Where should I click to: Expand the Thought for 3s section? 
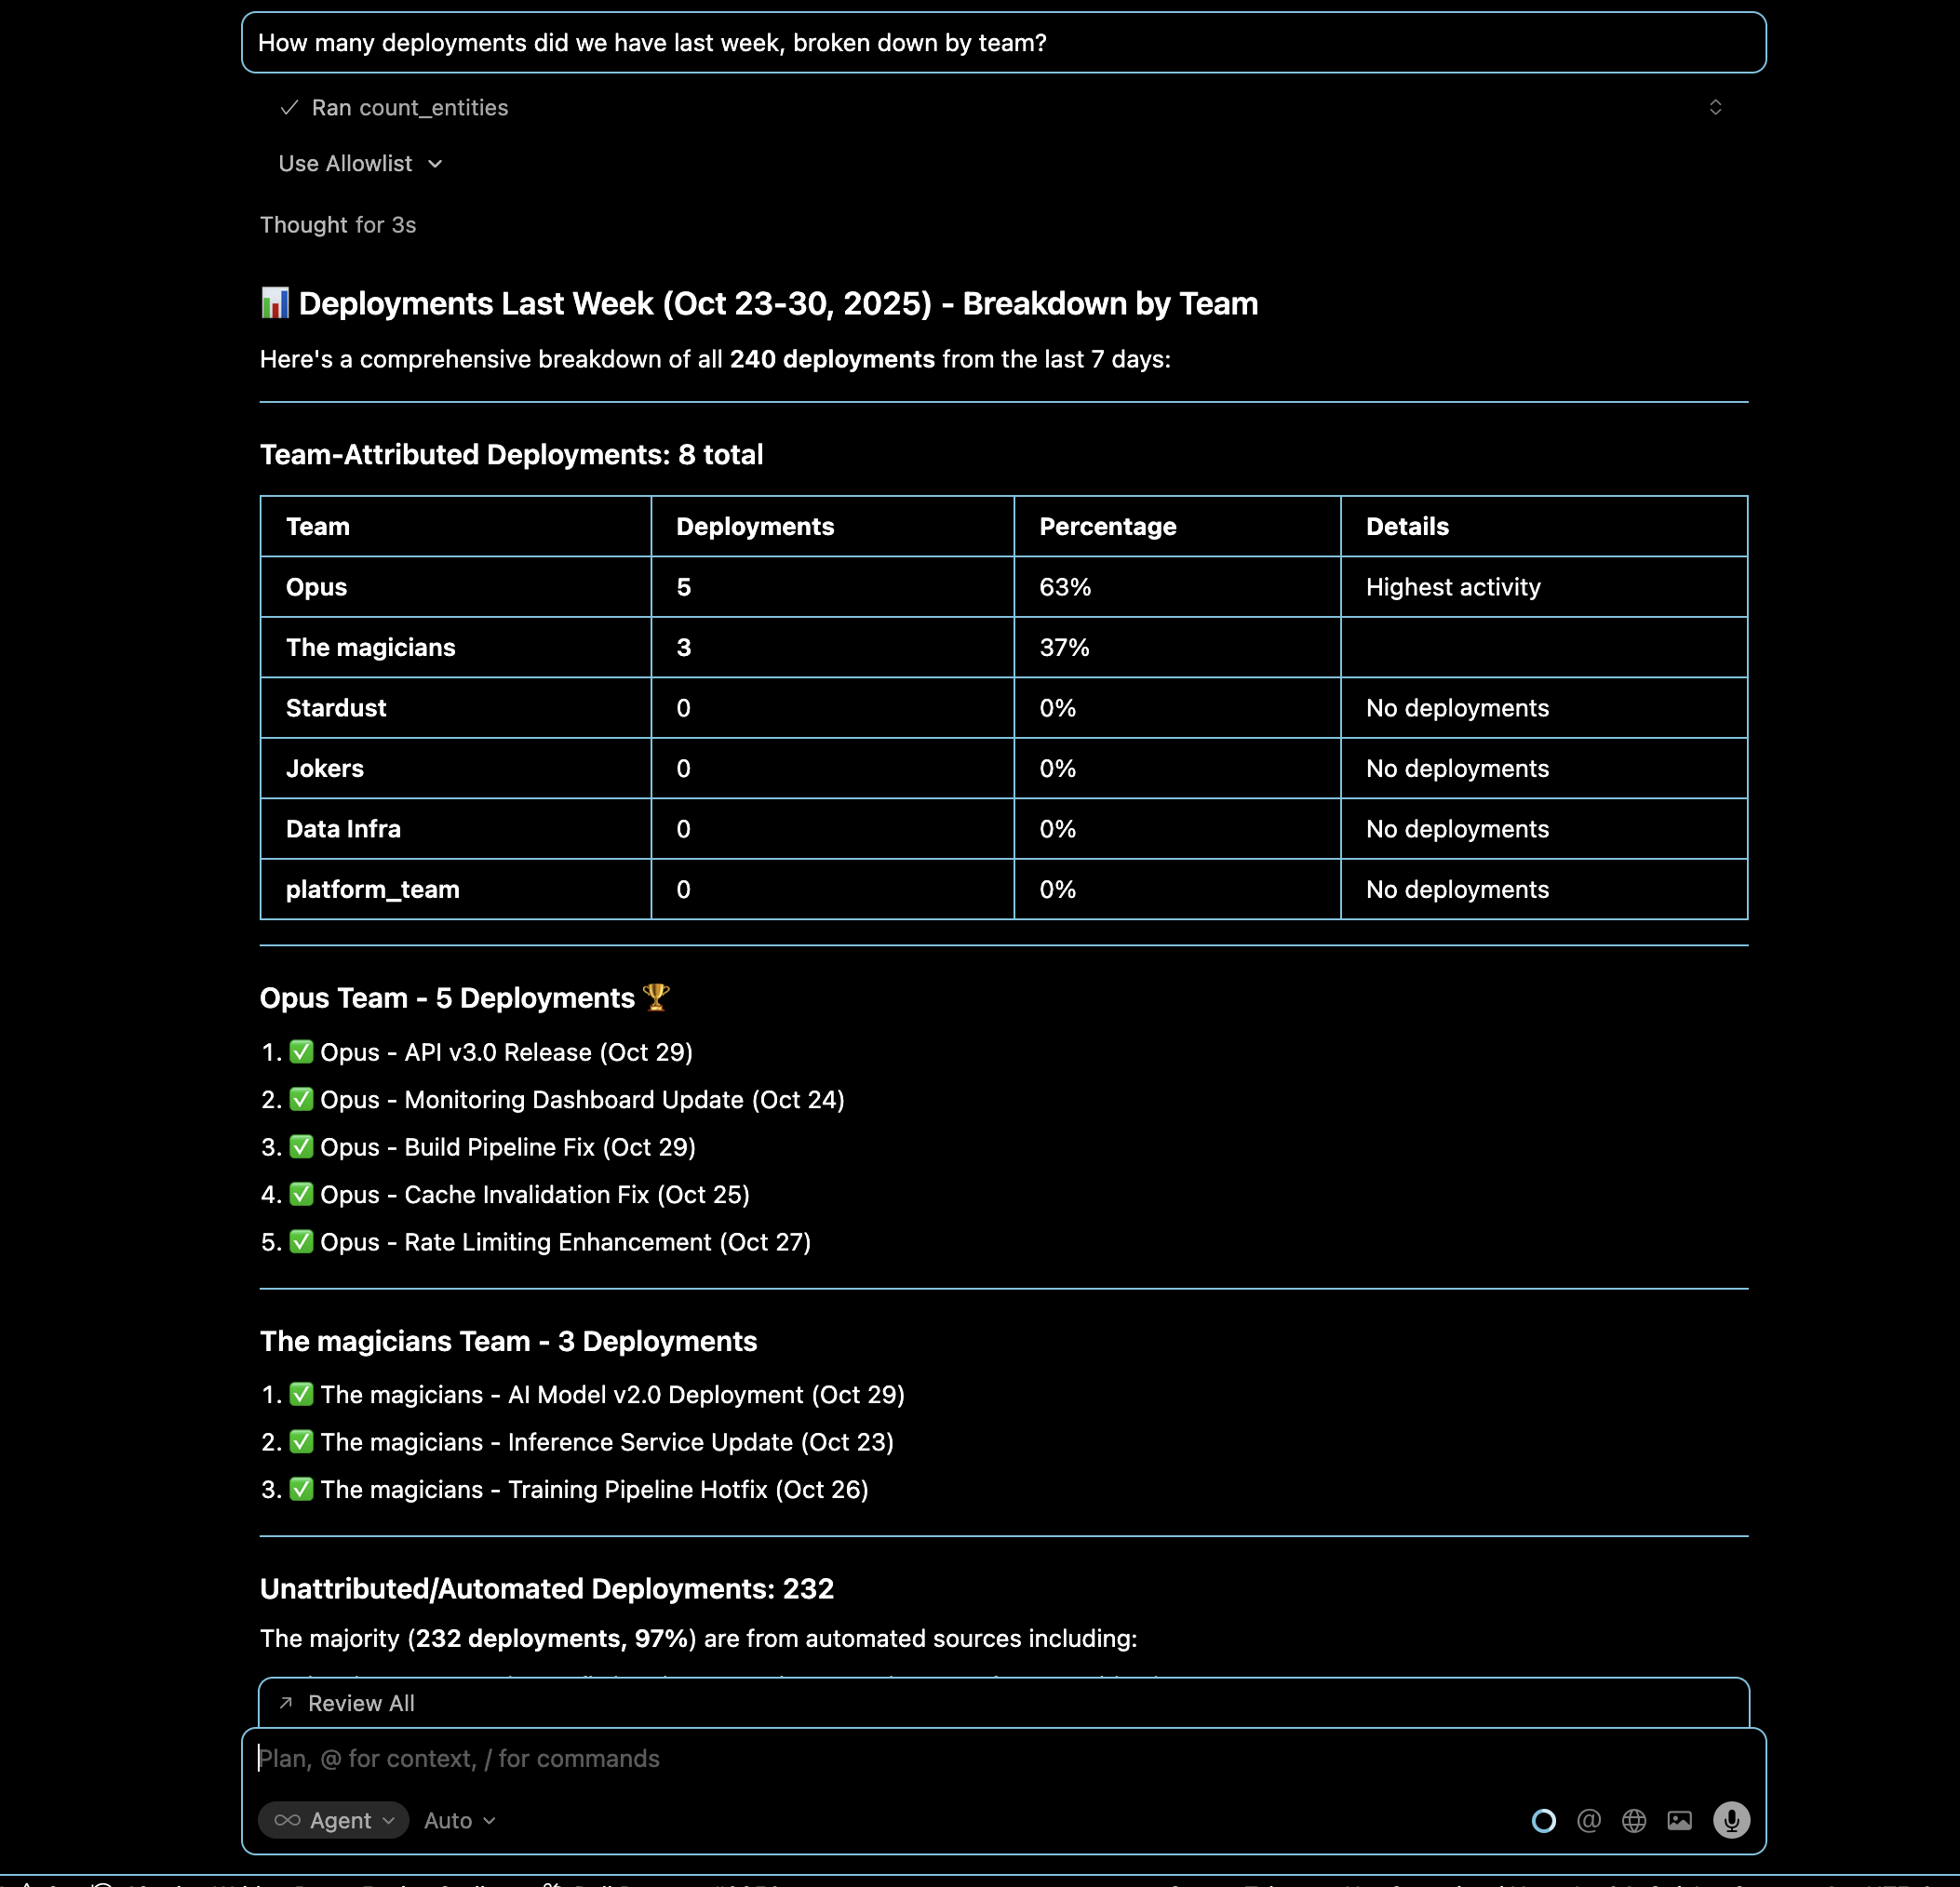pyautogui.click(x=337, y=225)
